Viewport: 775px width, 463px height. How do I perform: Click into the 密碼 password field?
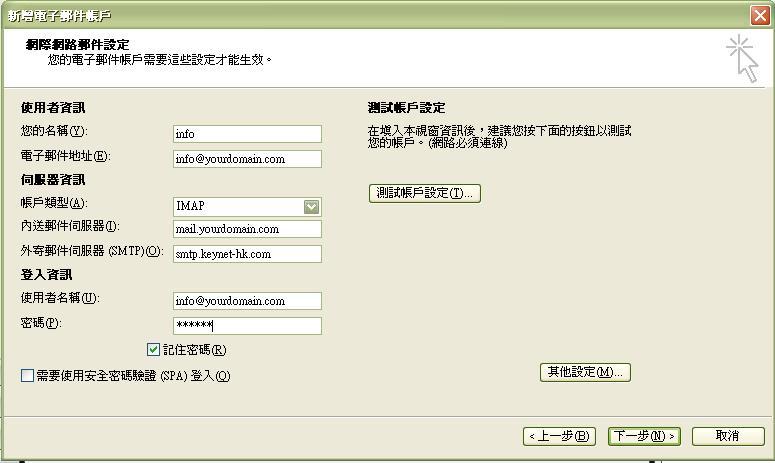(x=247, y=326)
